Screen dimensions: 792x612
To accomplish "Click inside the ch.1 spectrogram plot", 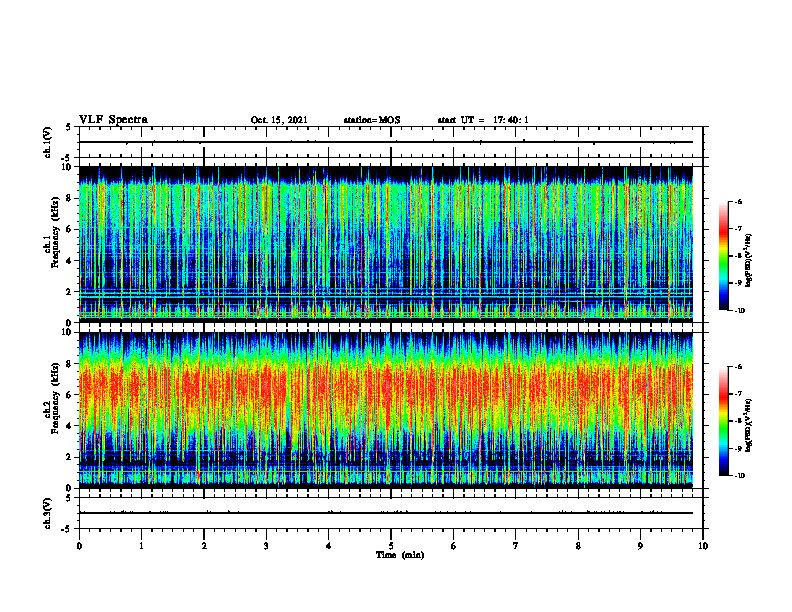I will pos(386,244).
